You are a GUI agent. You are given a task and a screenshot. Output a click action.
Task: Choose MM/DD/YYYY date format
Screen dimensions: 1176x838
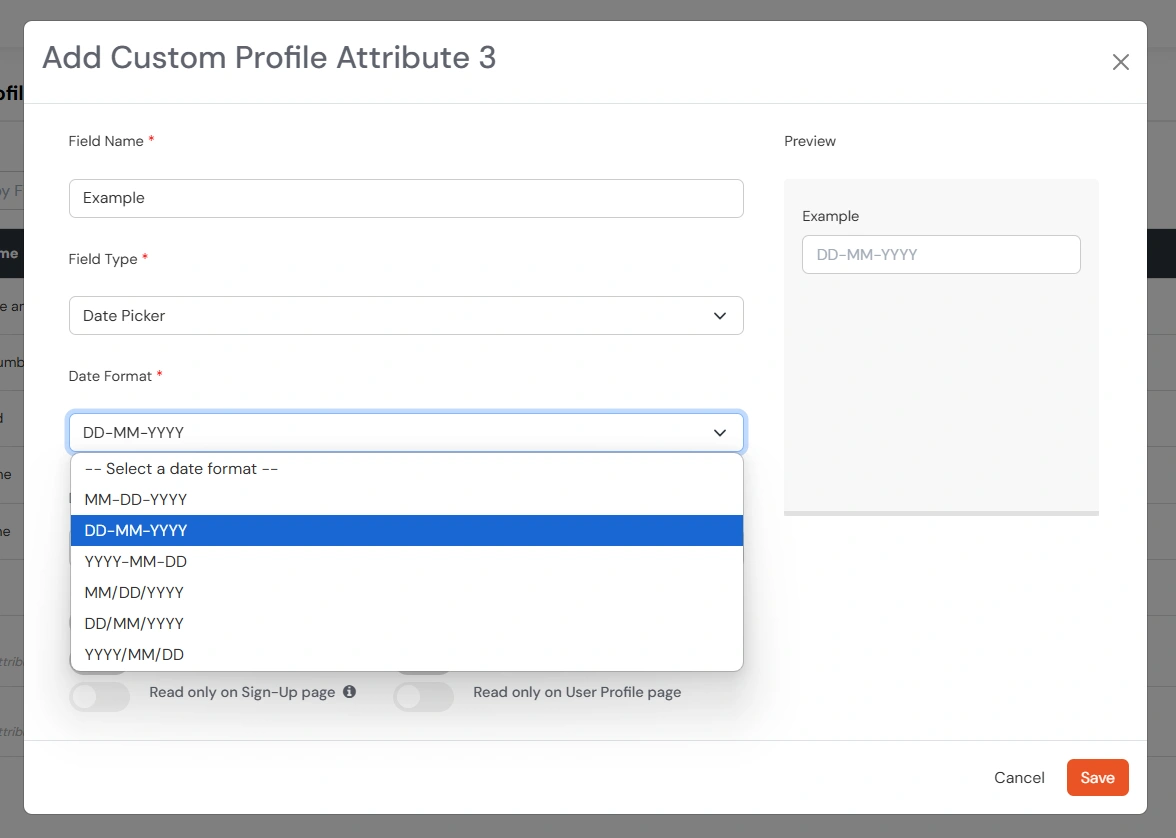(136, 592)
